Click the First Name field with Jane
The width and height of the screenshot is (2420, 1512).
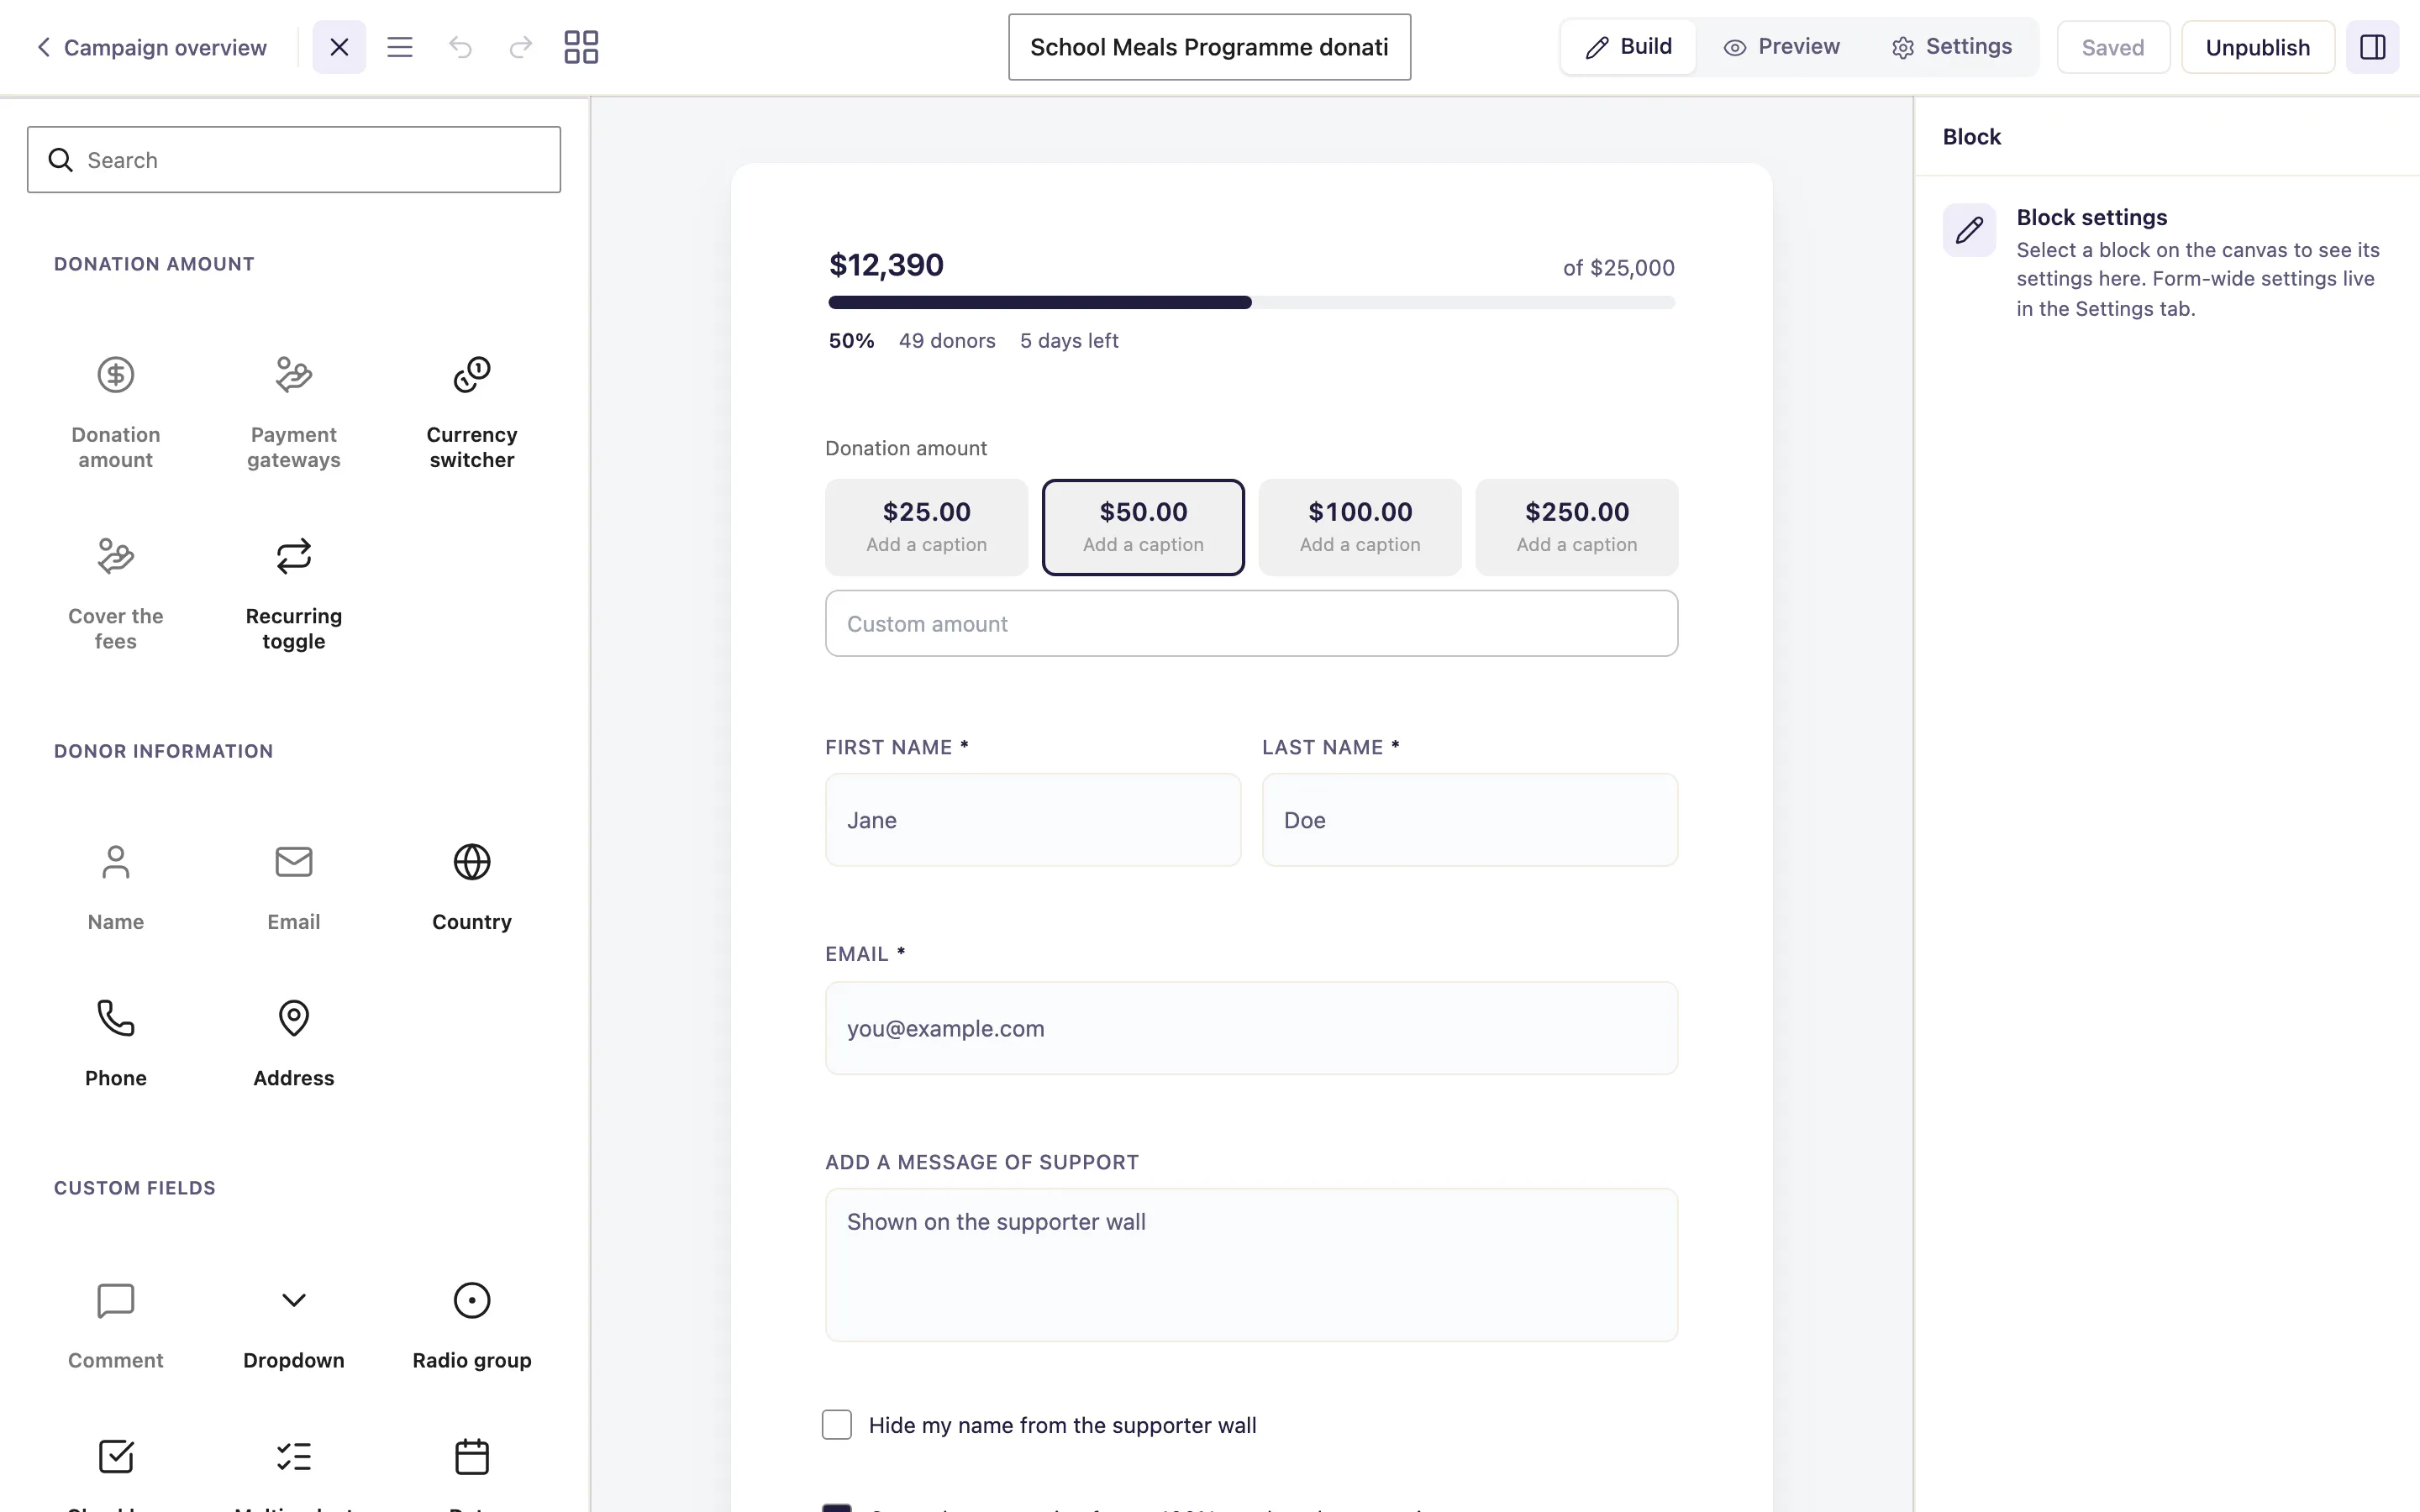click(1033, 820)
